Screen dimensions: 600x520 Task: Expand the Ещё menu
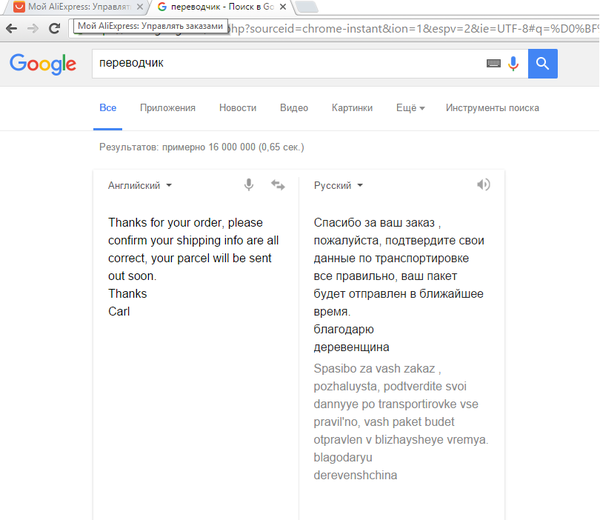(x=410, y=108)
